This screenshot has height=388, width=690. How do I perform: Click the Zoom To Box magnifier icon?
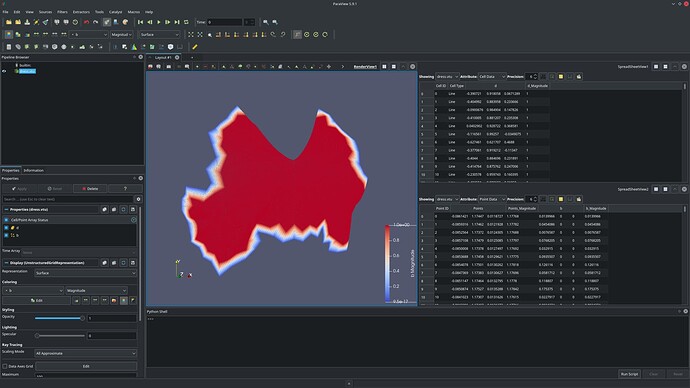tap(210, 35)
